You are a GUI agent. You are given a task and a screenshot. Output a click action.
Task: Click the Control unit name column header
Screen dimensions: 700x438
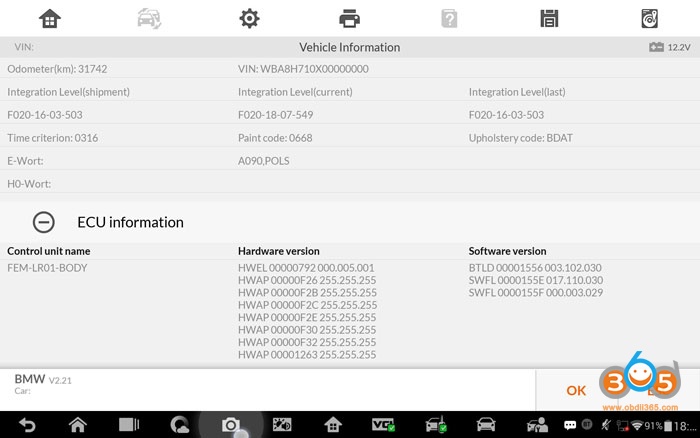49,251
